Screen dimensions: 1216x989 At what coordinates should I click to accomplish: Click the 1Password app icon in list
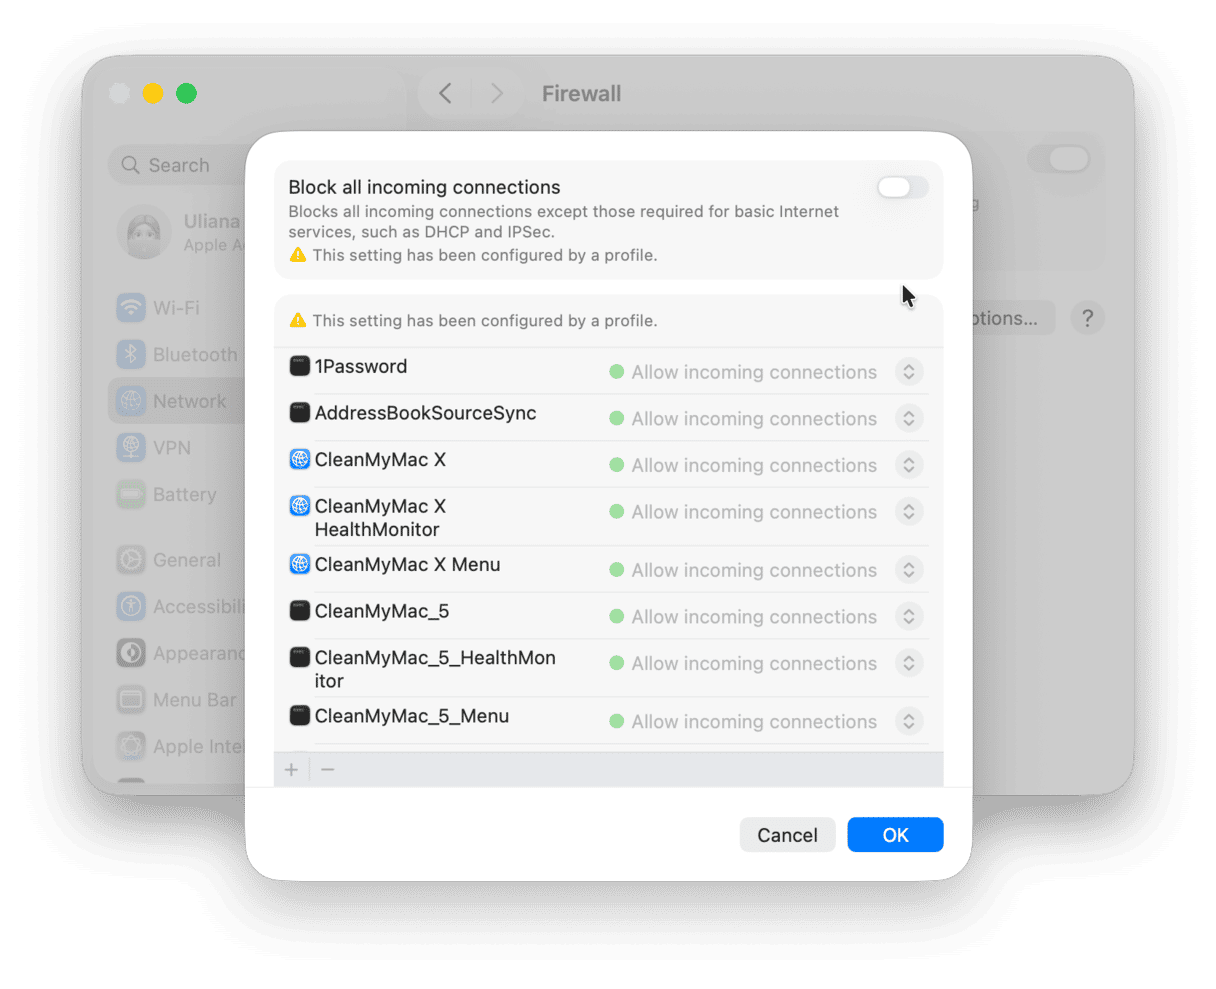299,366
